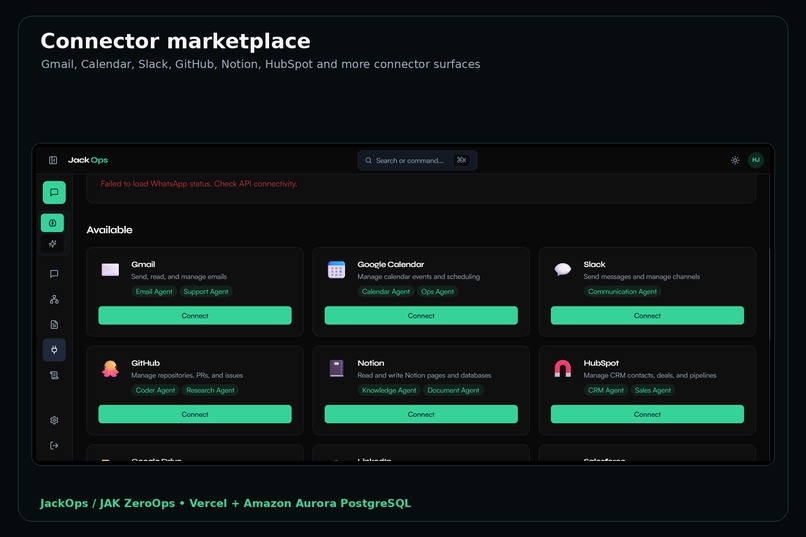This screenshot has height=537, width=806.
Task: Connect the Notion connector
Action: coord(421,414)
